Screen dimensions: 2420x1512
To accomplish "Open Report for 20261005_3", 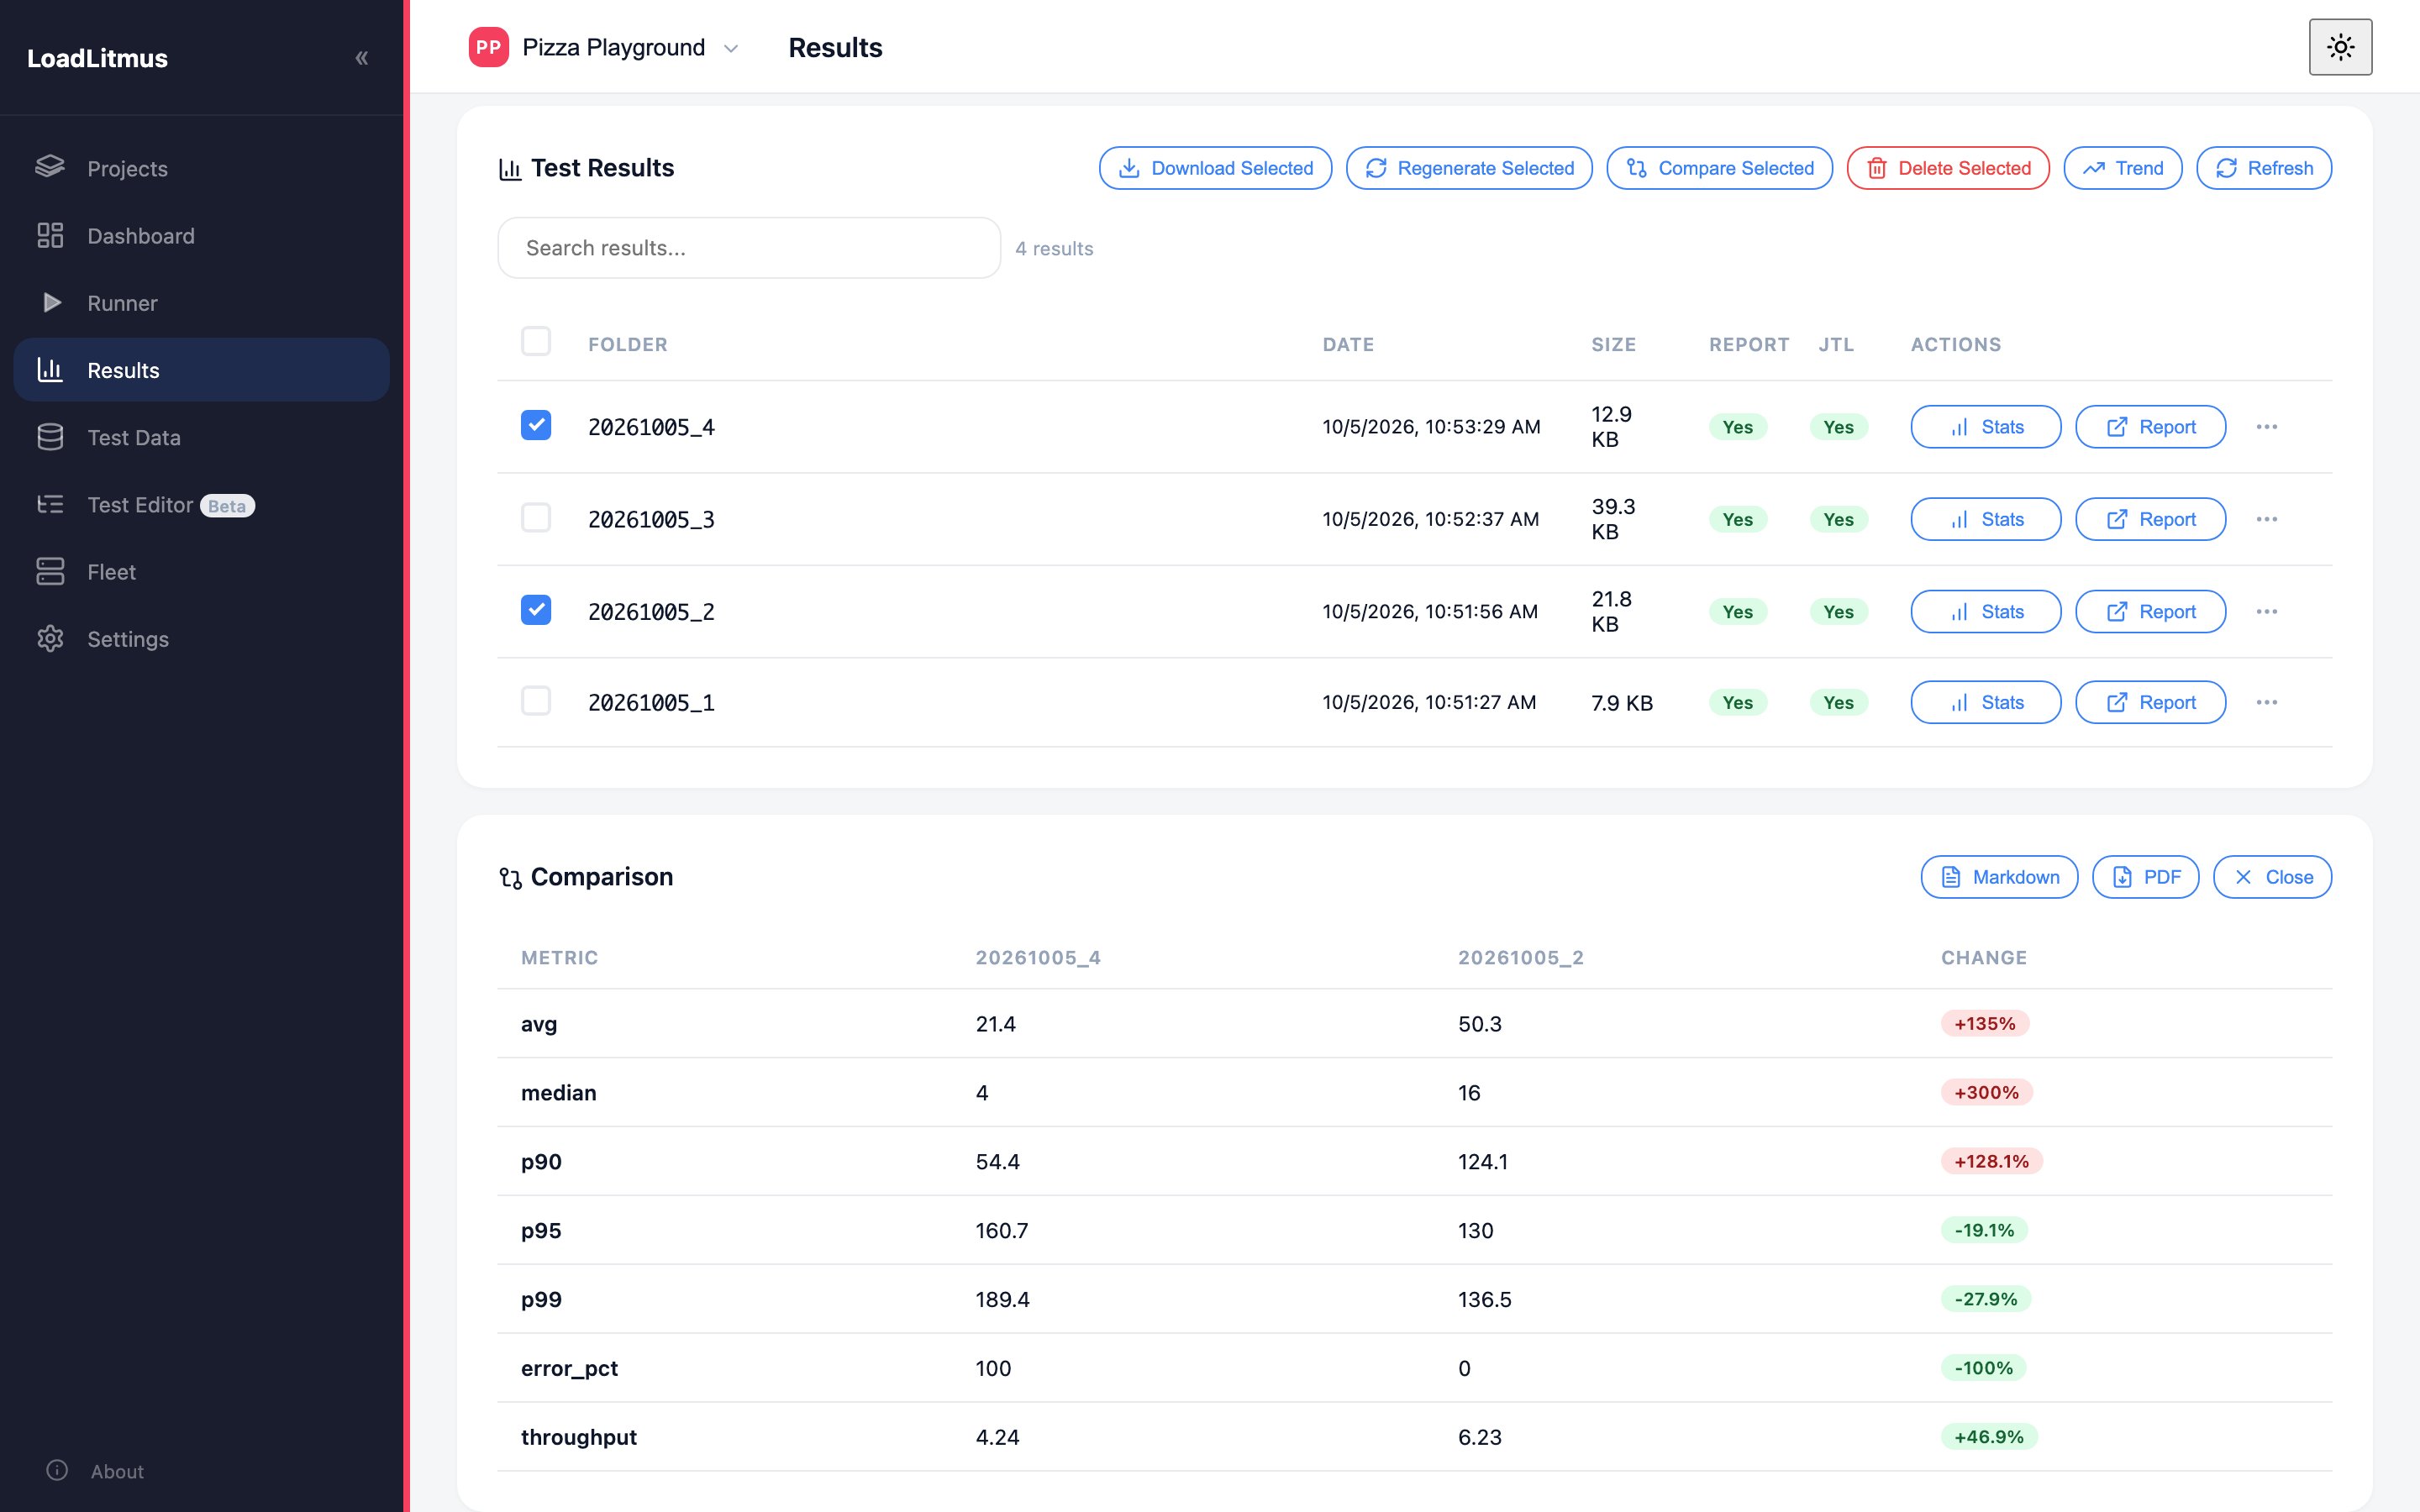I will point(2150,519).
